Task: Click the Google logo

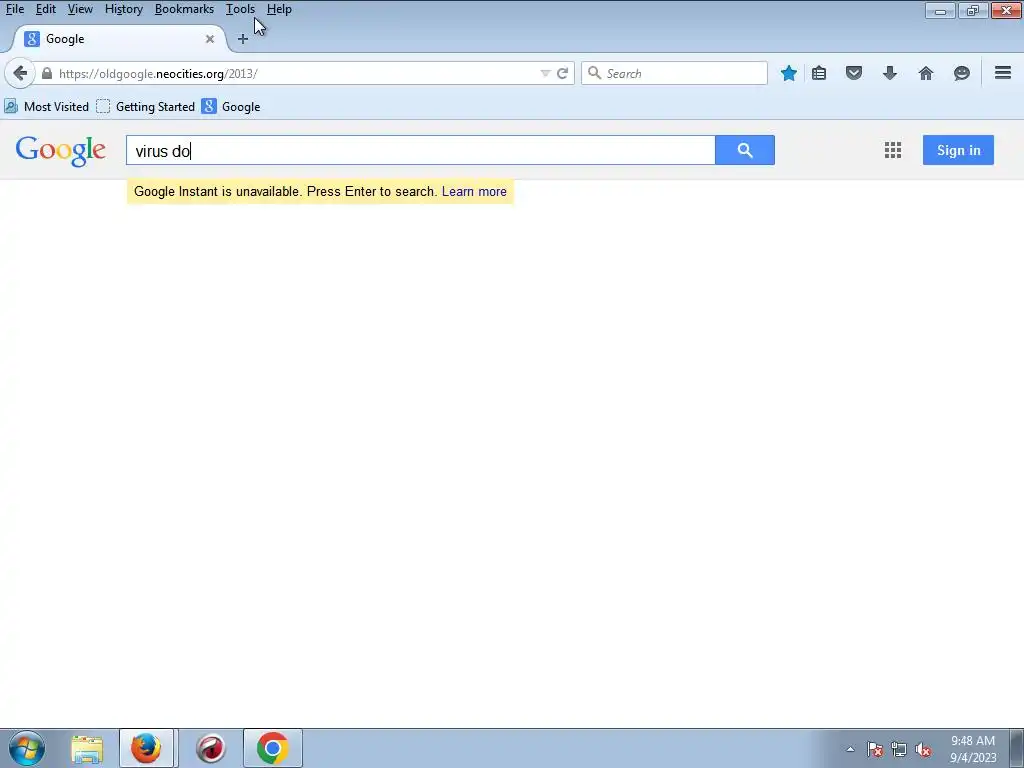Action: point(60,151)
